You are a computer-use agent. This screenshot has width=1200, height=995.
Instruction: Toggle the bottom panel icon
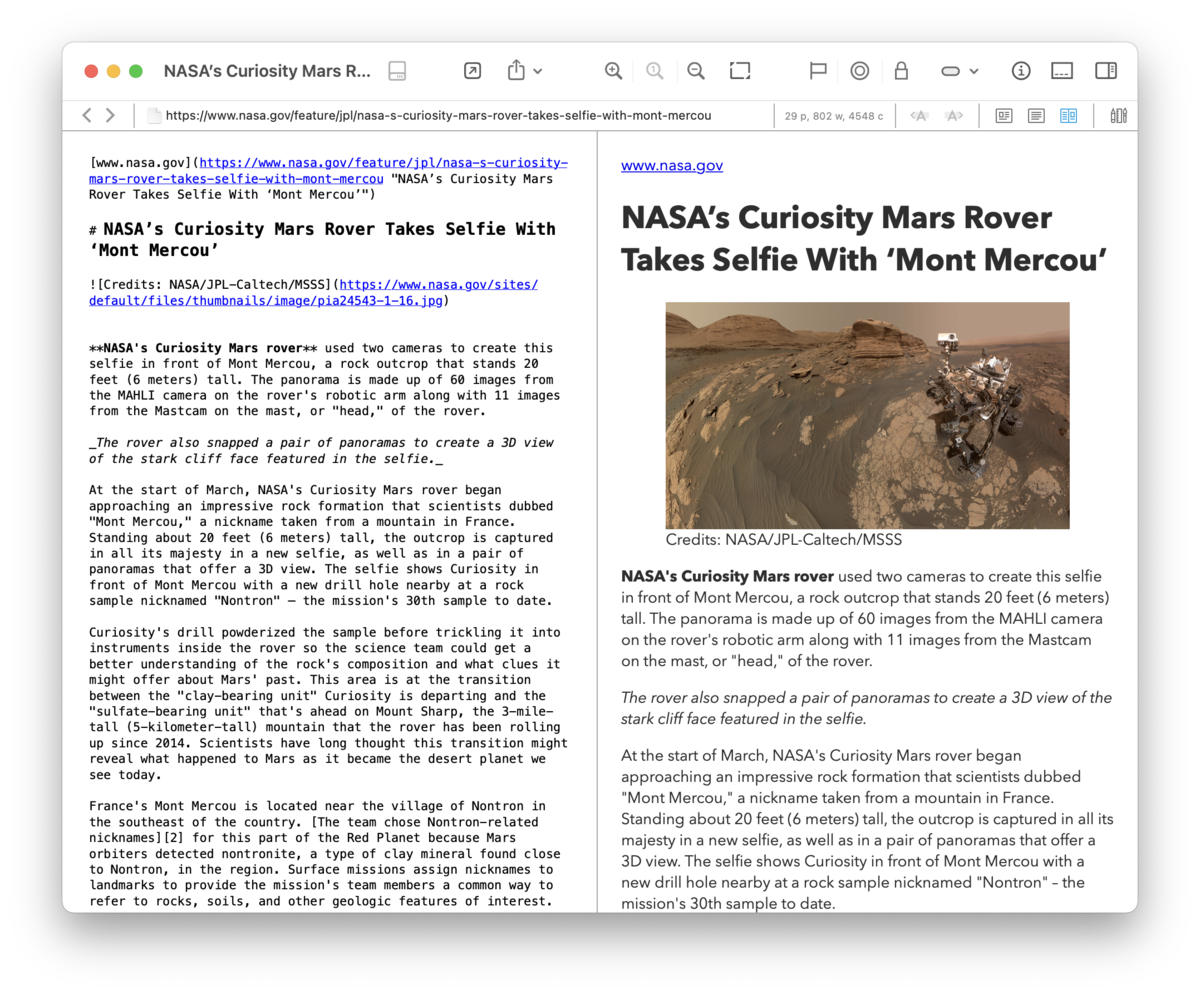(x=1062, y=71)
